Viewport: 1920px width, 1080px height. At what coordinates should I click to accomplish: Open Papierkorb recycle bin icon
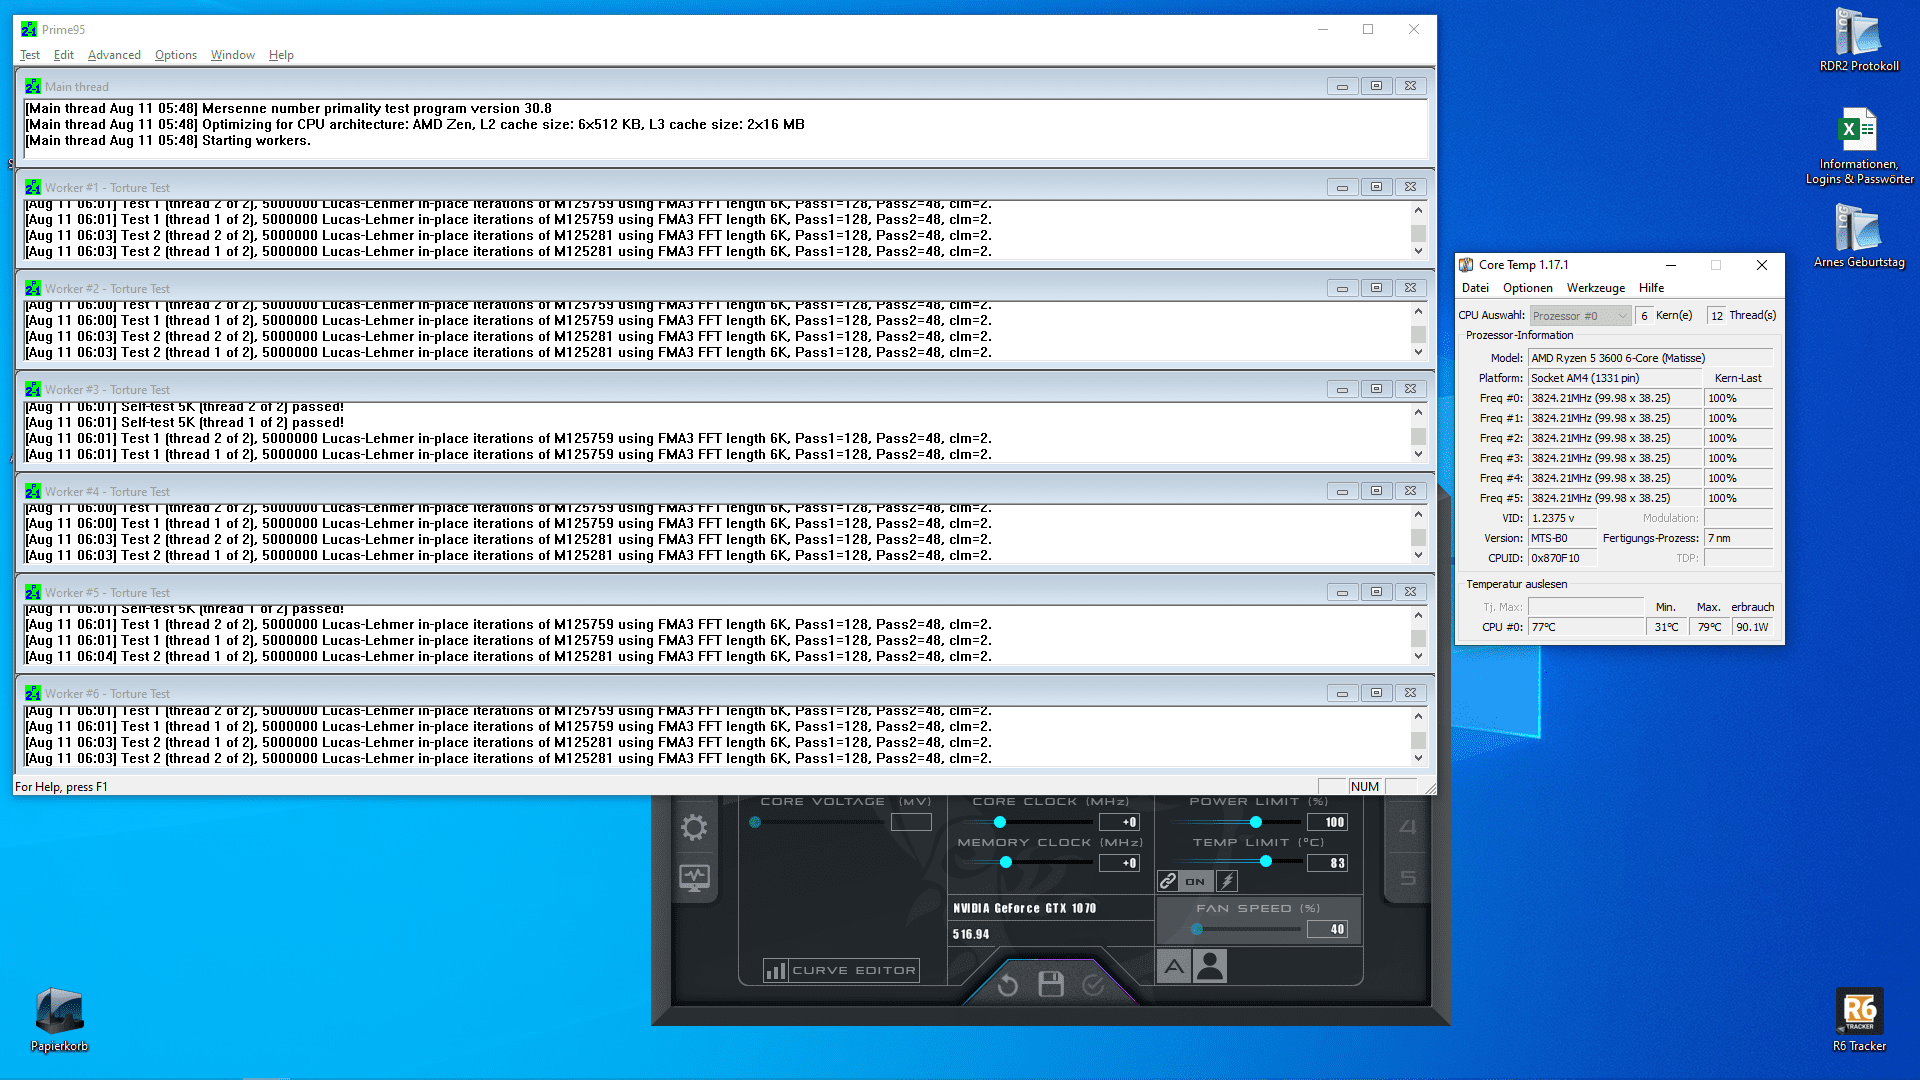pos(59,1020)
